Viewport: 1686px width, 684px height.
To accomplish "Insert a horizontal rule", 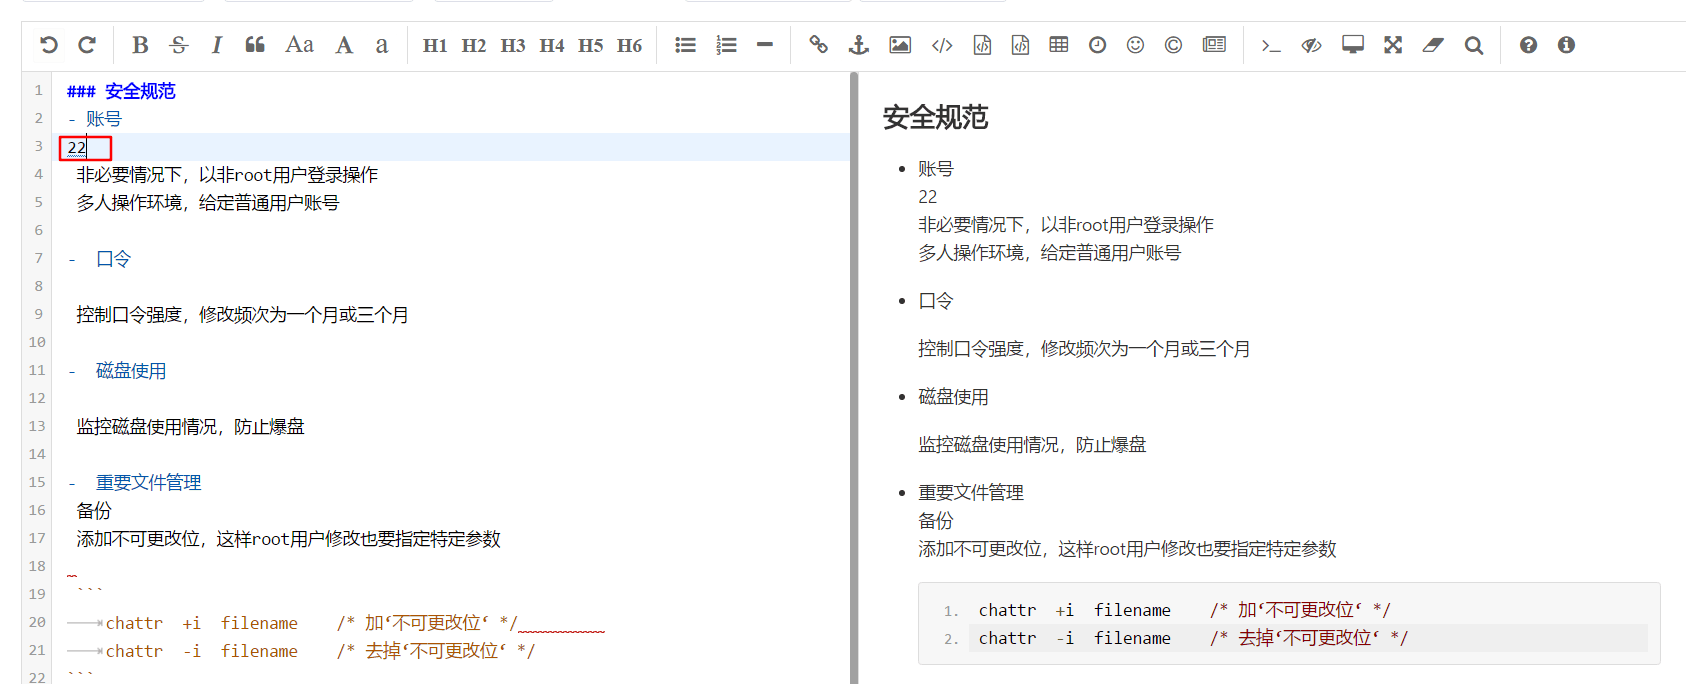I will pyautogui.click(x=765, y=45).
